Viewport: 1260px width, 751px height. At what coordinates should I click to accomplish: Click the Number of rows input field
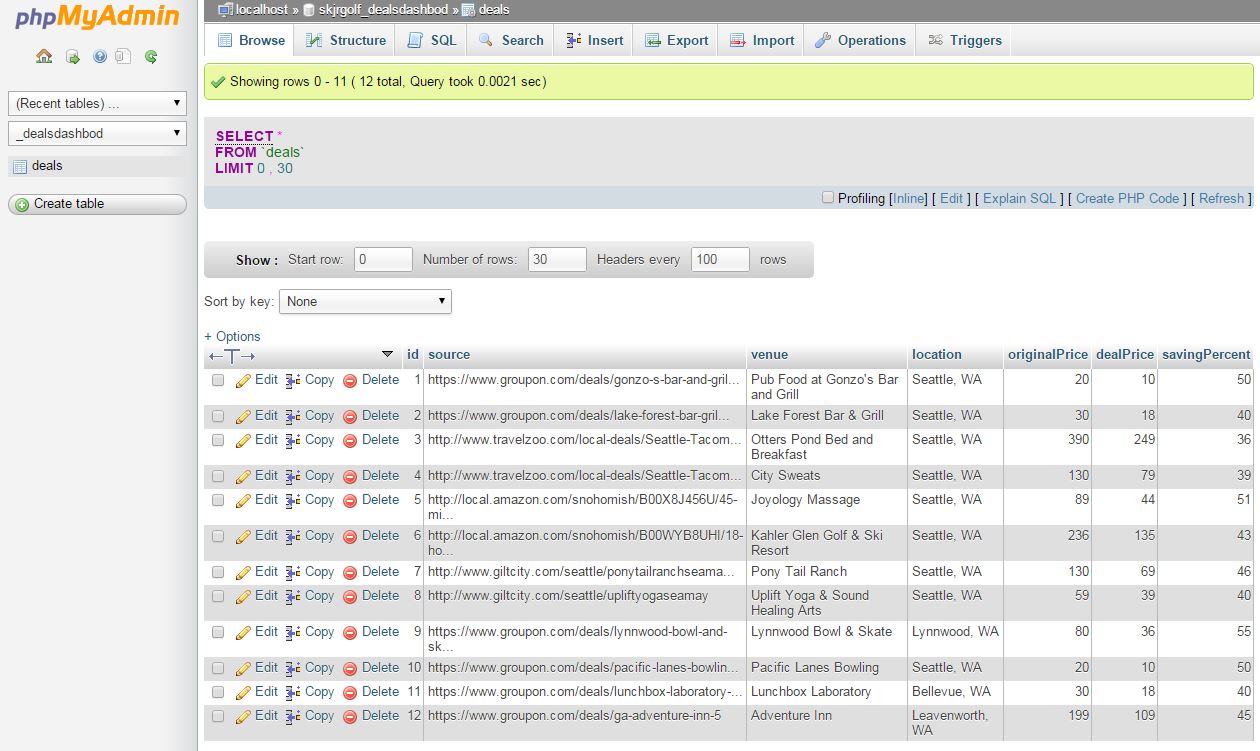(557, 259)
